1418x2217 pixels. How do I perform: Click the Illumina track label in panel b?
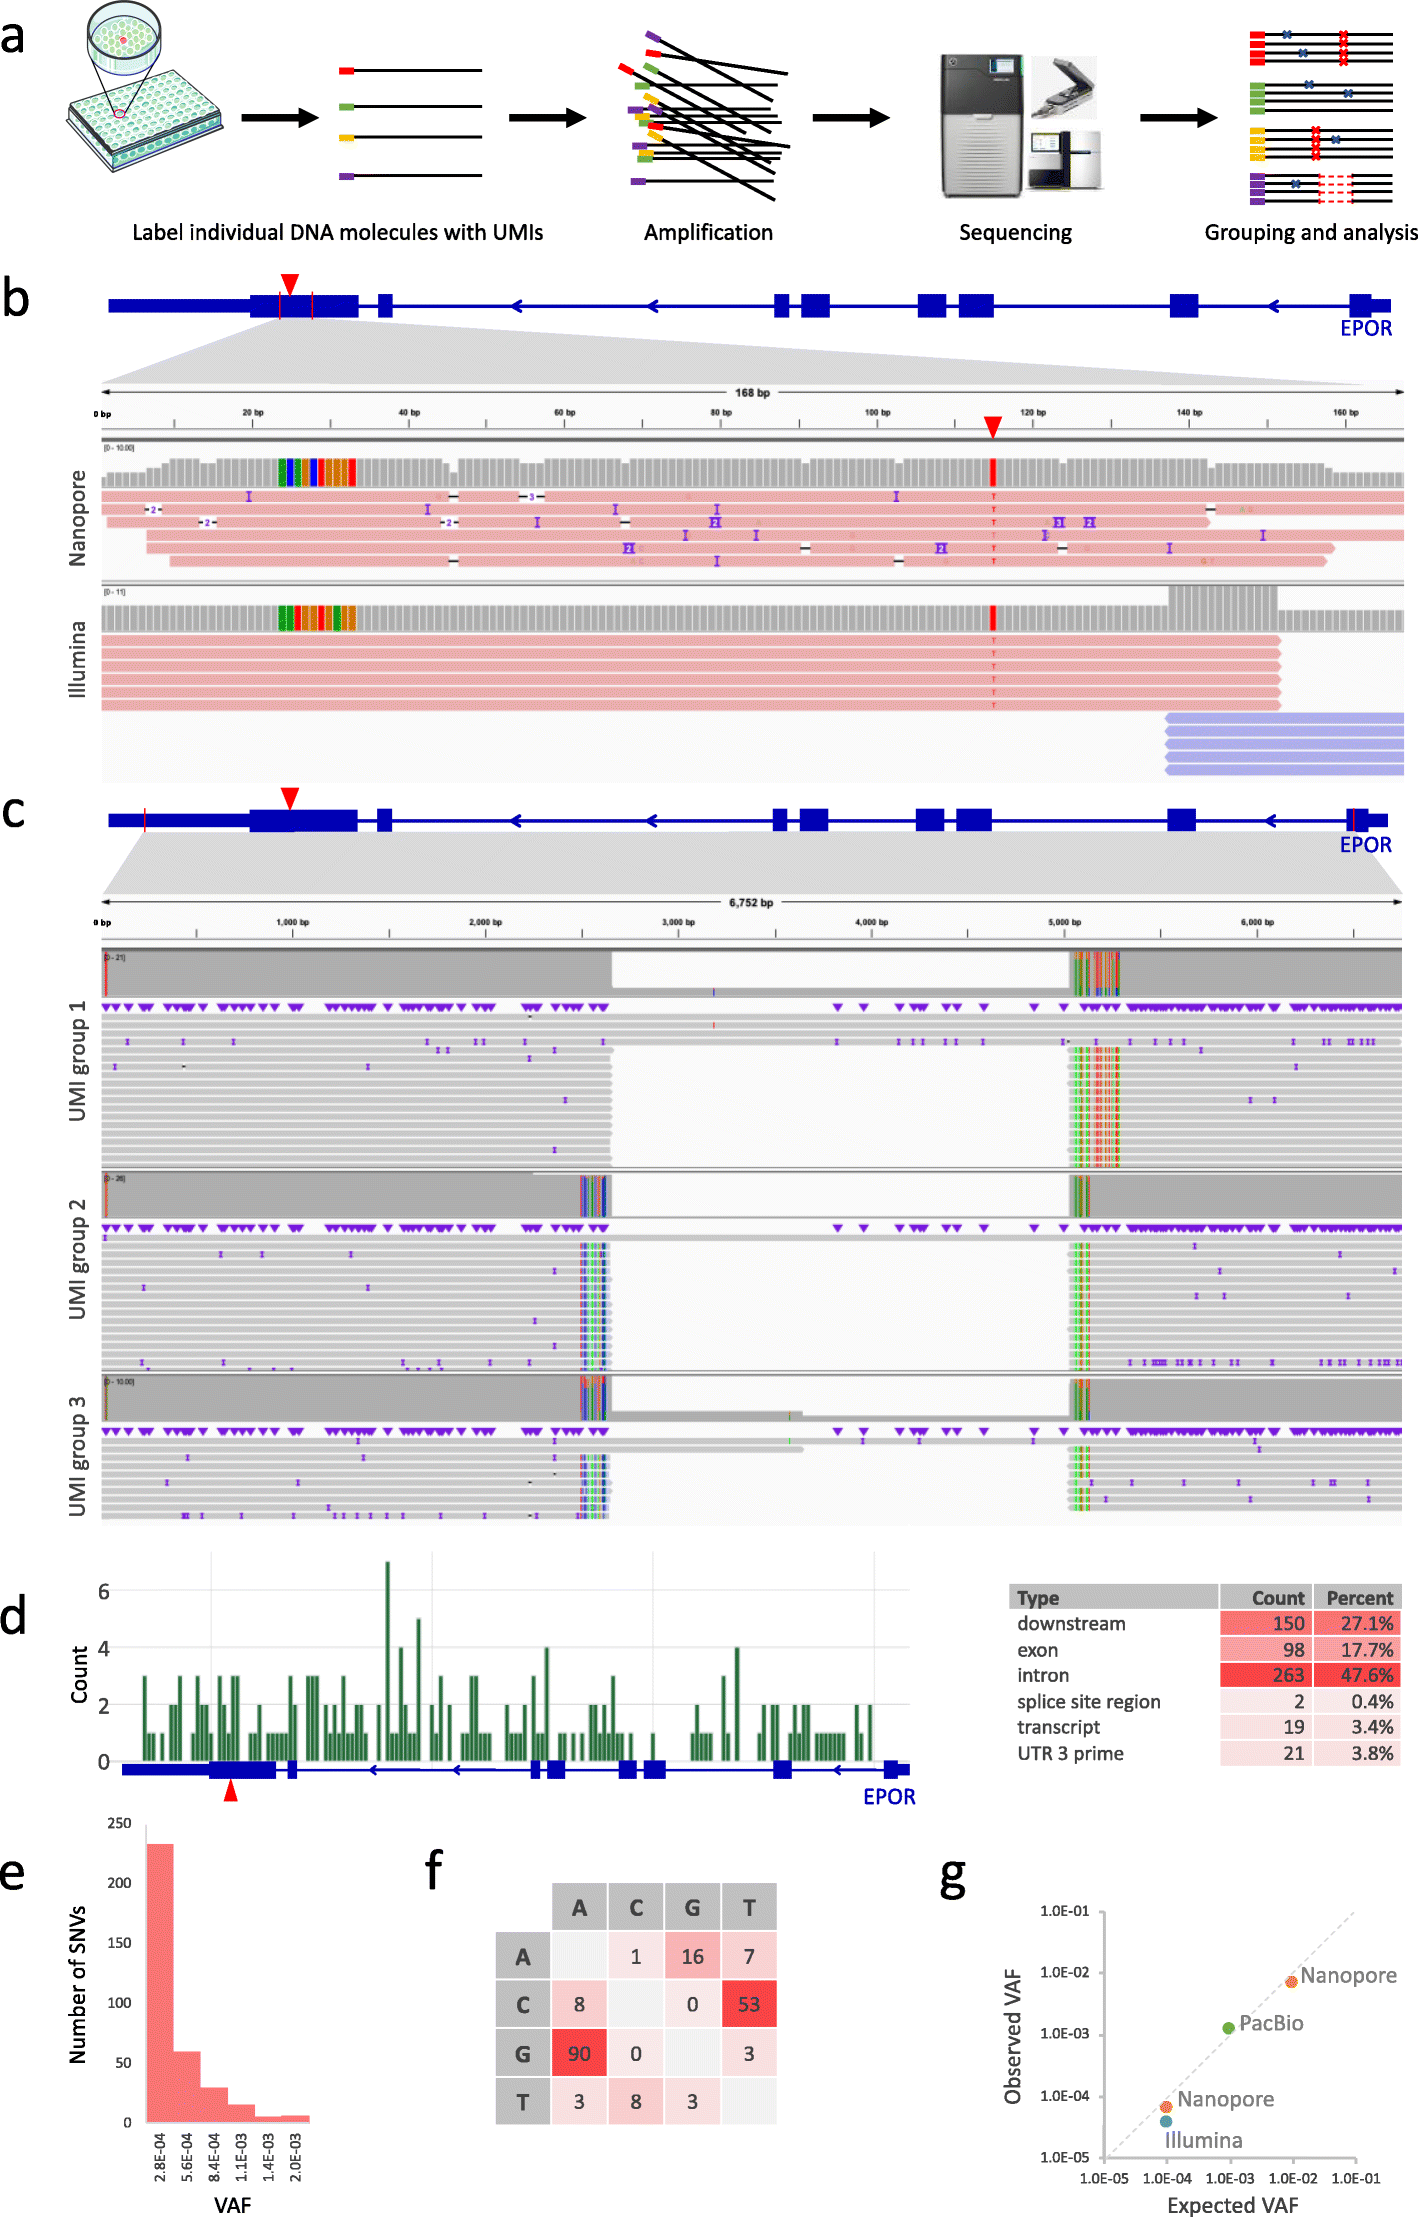point(77,659)
